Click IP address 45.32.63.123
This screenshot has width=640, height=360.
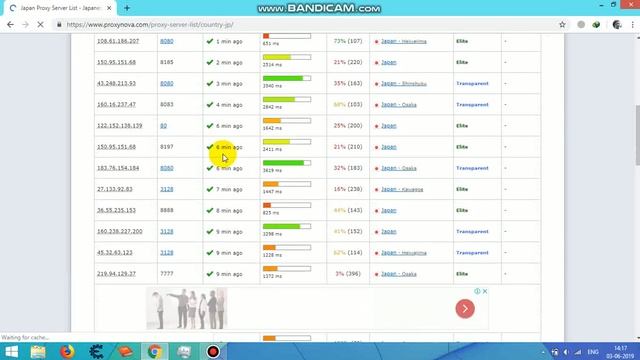coord(115,253)
